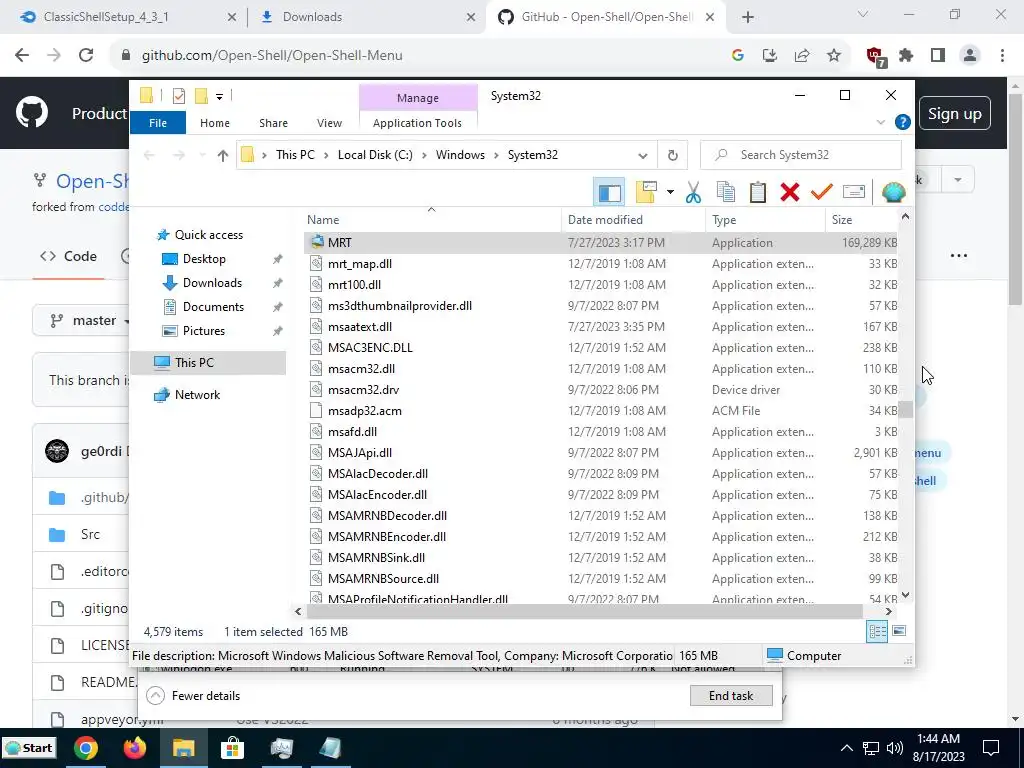Sort by Date modified column header
Screen dimensions: 1024x768
[633, 220]
